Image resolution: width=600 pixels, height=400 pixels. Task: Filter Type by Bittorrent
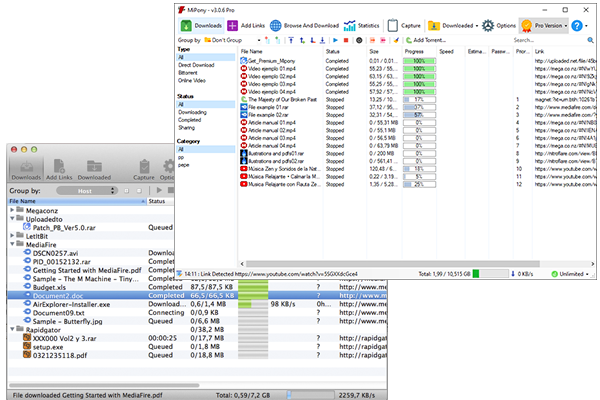tap(188, 73)
